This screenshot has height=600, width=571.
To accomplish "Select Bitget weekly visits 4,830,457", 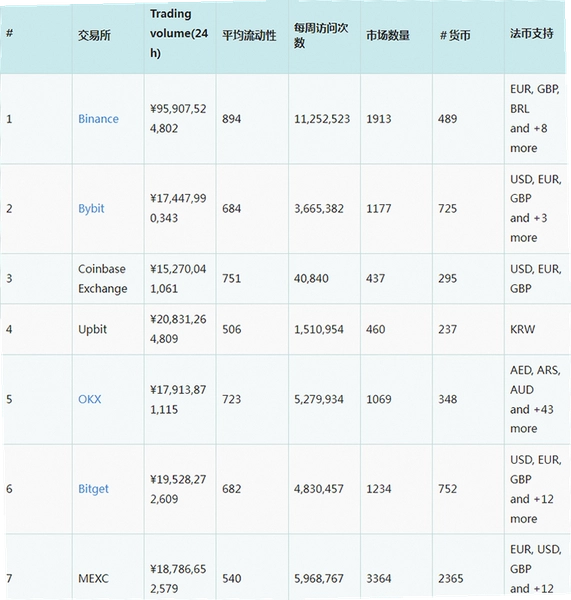I will click(x=319, y=489).
